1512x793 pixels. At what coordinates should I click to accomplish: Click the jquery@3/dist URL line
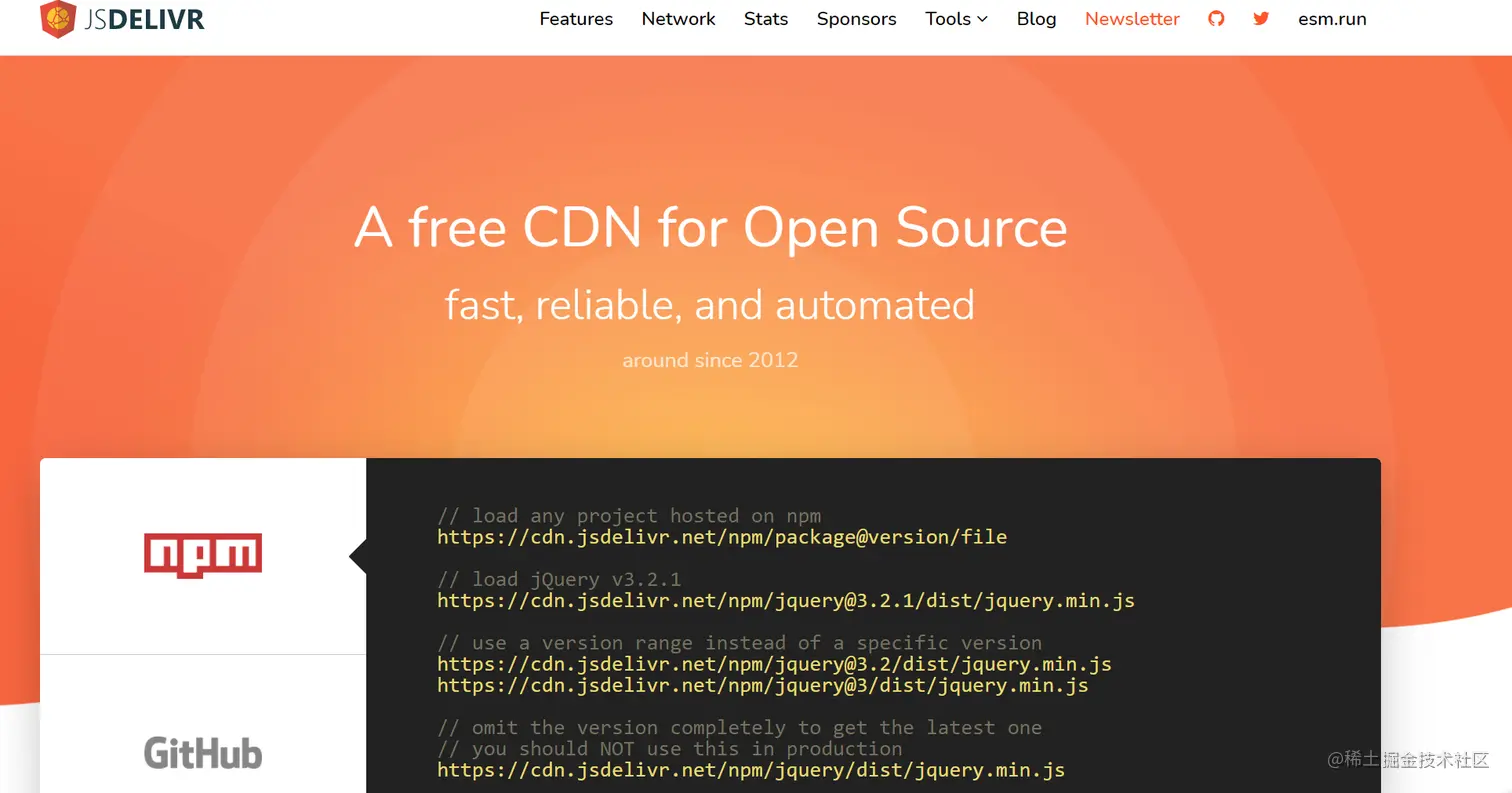[x=763, y=686]
